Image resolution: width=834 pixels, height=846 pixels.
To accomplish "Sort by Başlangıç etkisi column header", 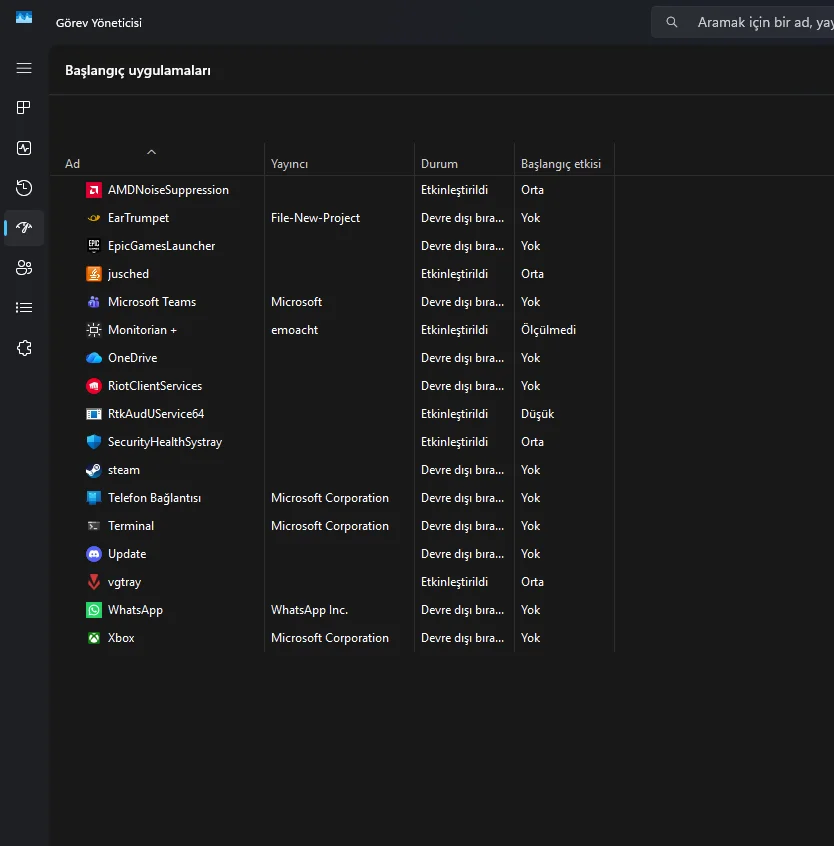I will click(x=560, y=164).
